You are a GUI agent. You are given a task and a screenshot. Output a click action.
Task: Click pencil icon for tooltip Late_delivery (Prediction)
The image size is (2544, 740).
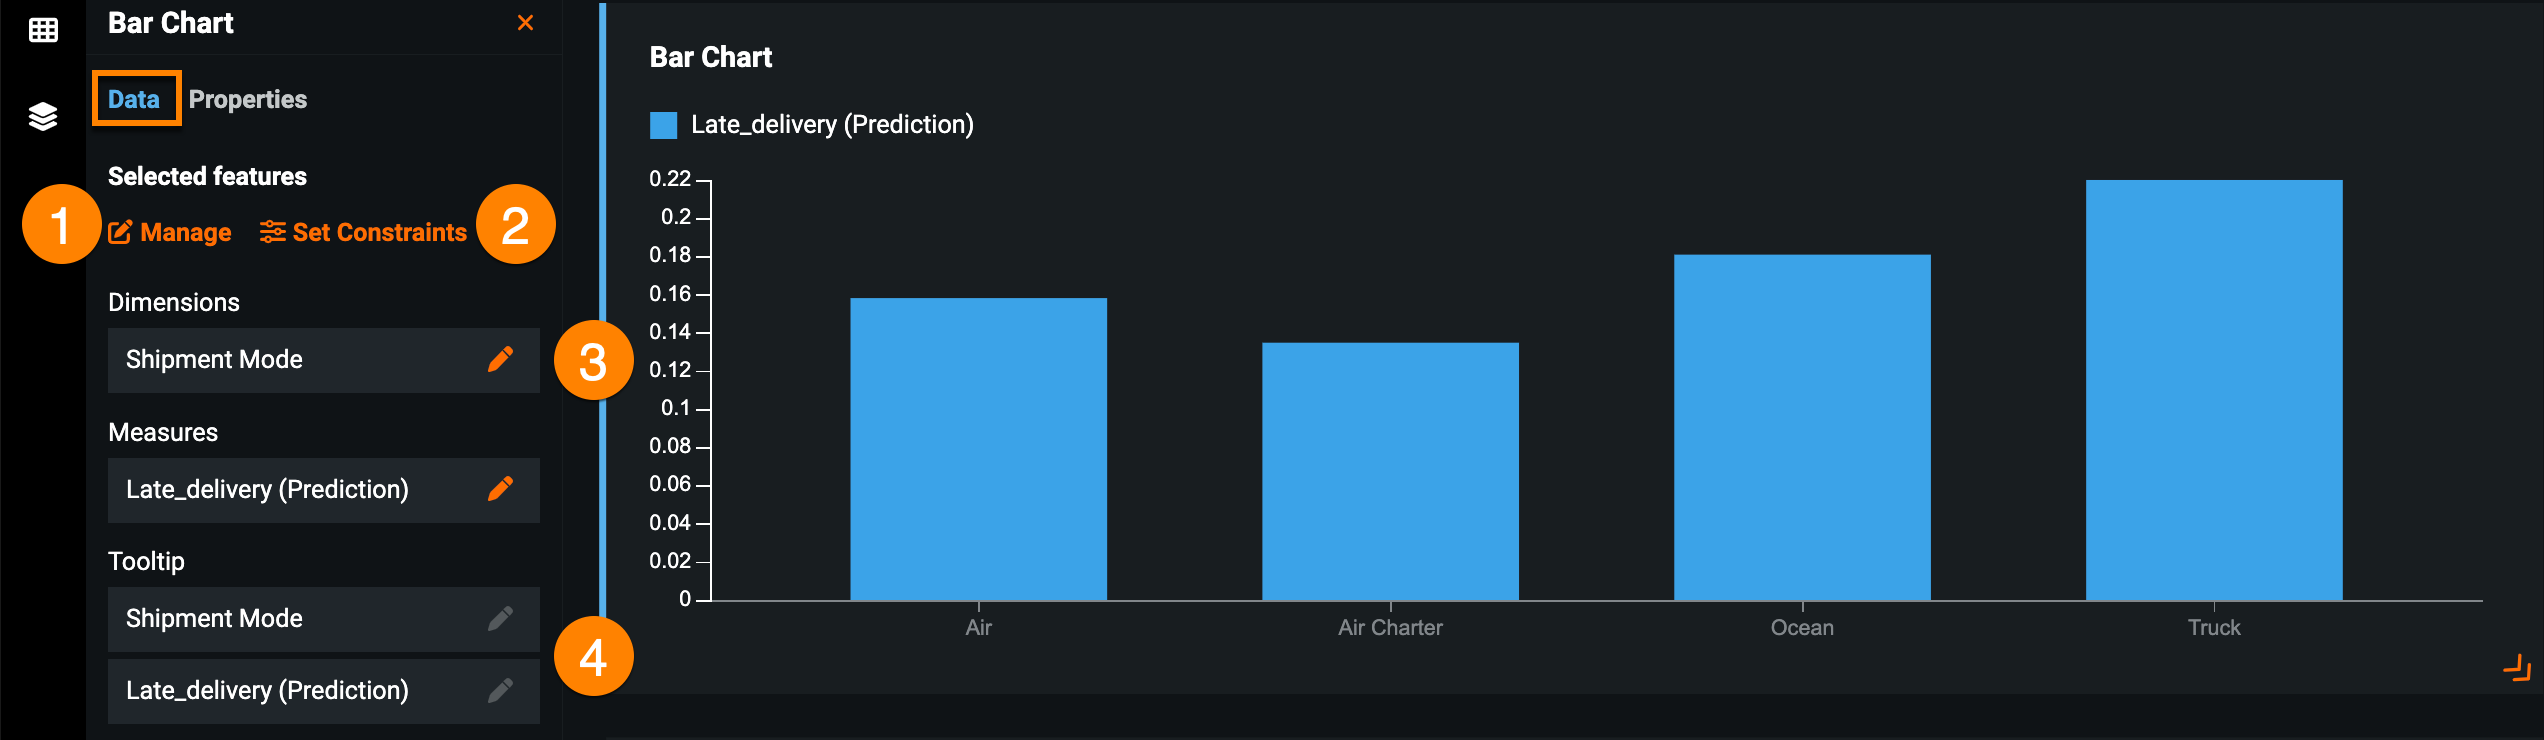500,690
